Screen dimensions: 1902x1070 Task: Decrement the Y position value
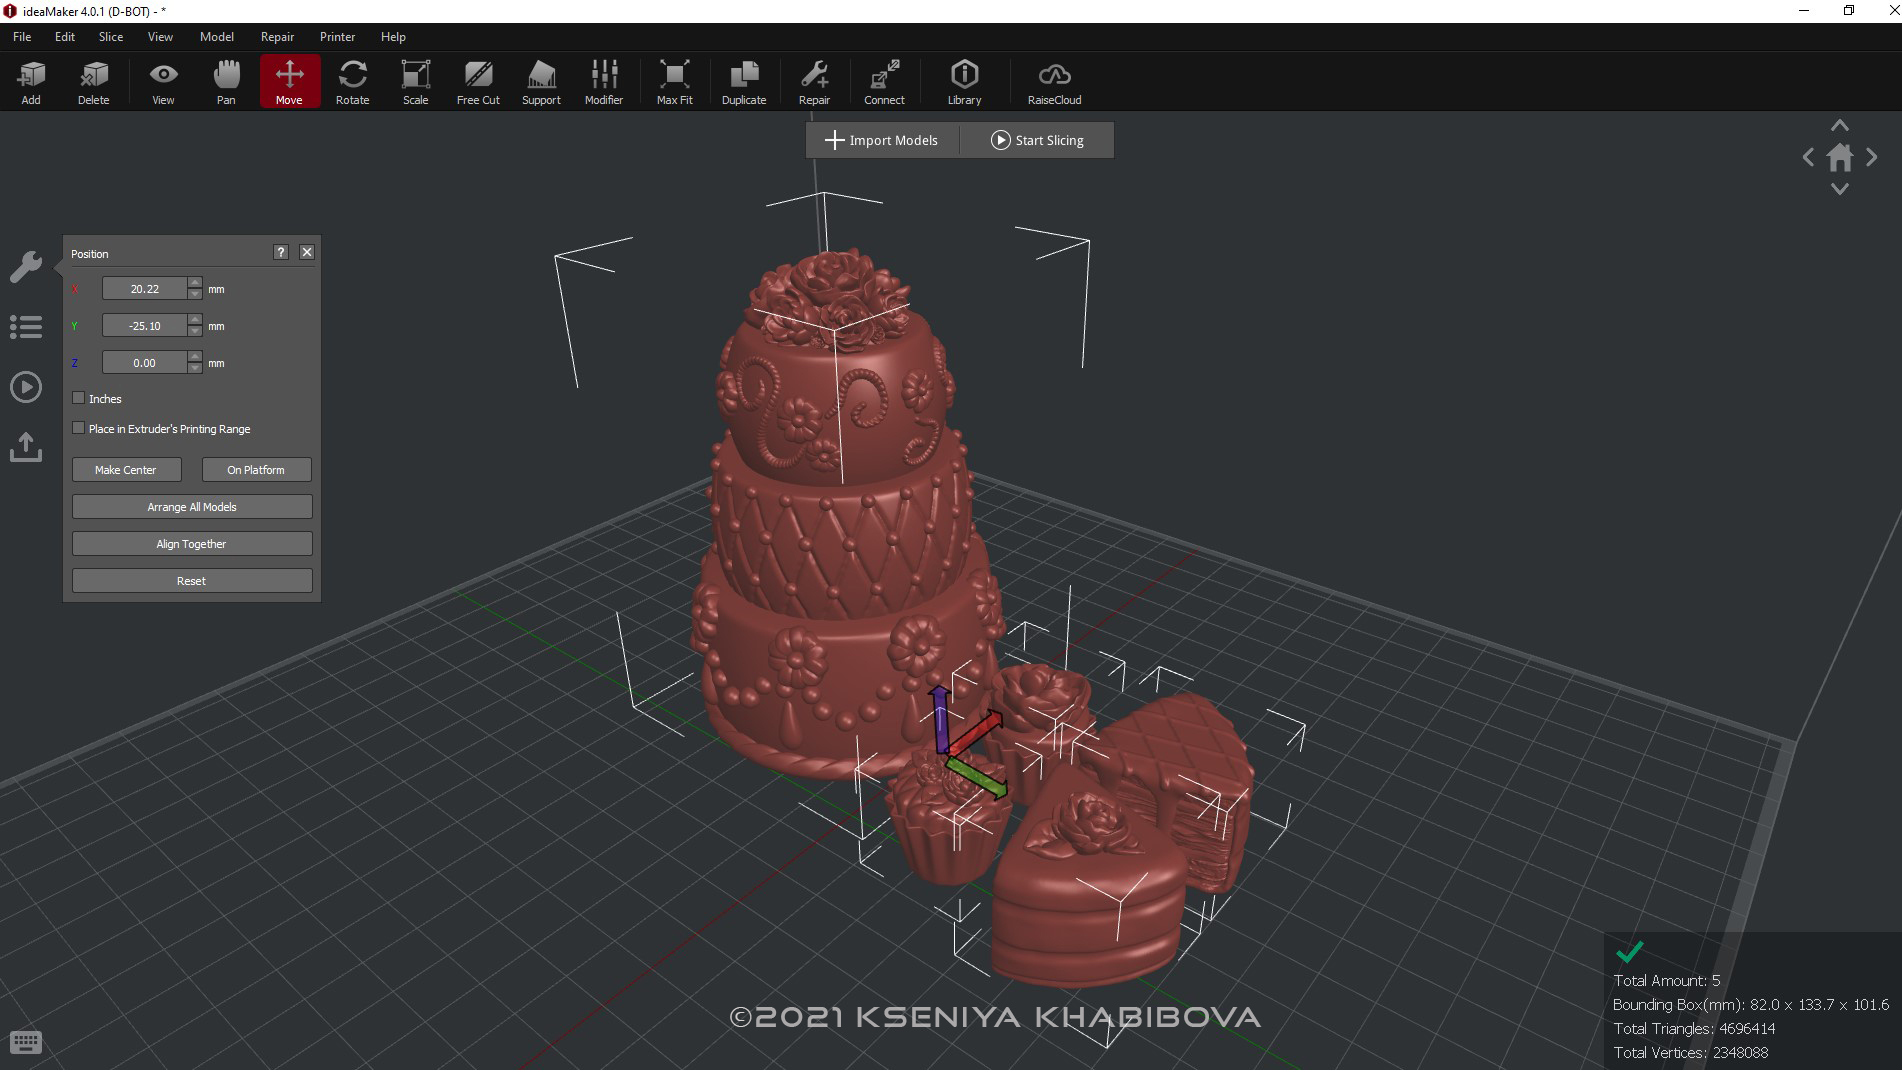coord(194,331)
